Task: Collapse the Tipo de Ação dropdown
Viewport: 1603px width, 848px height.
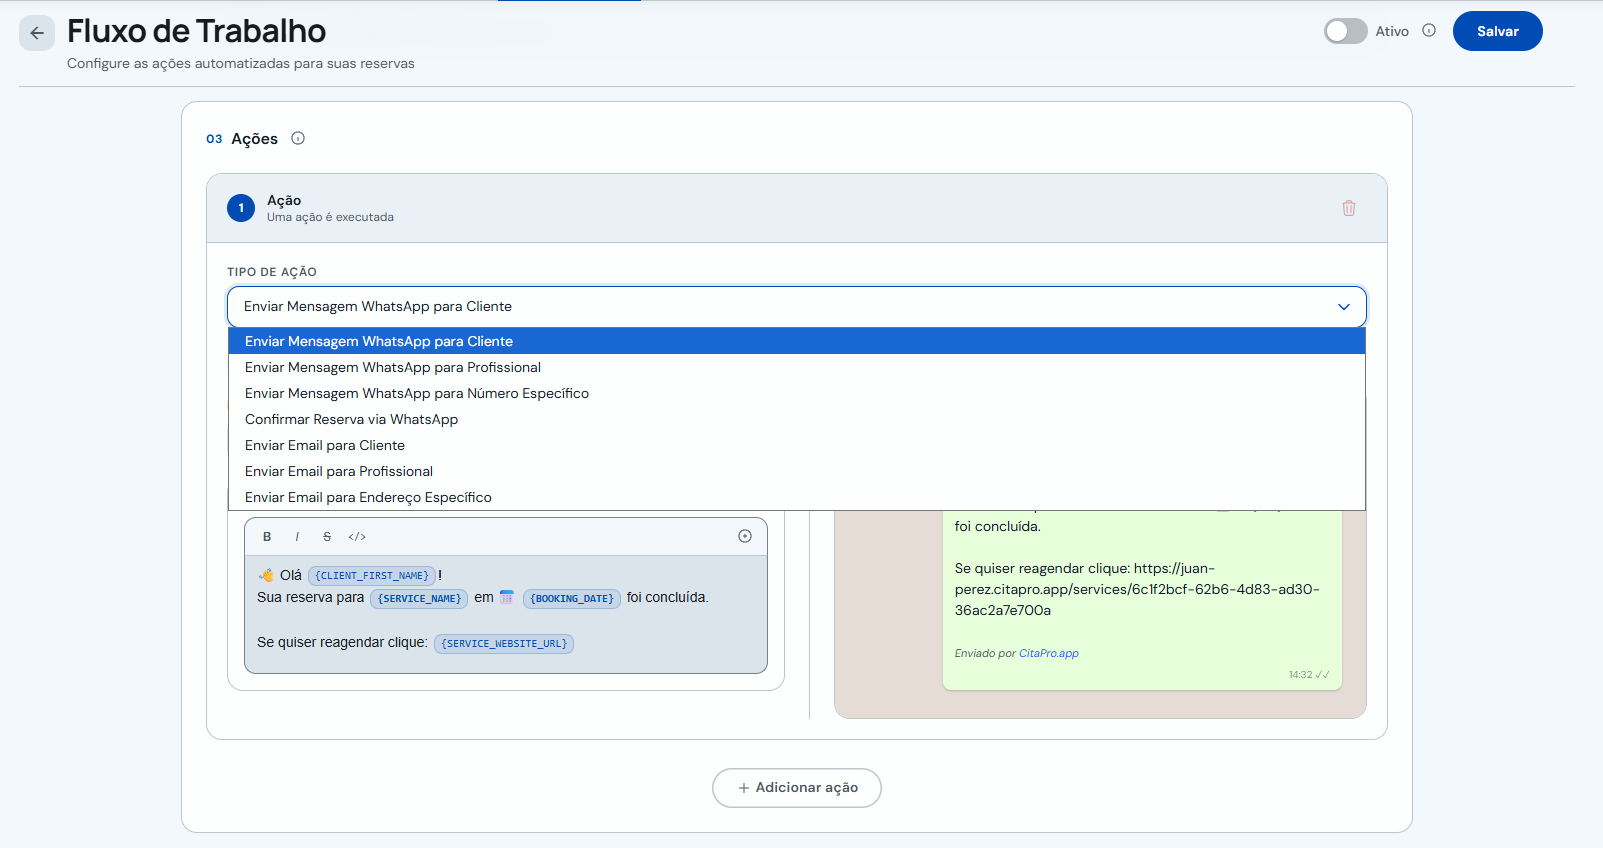Action: pos(797,306)
